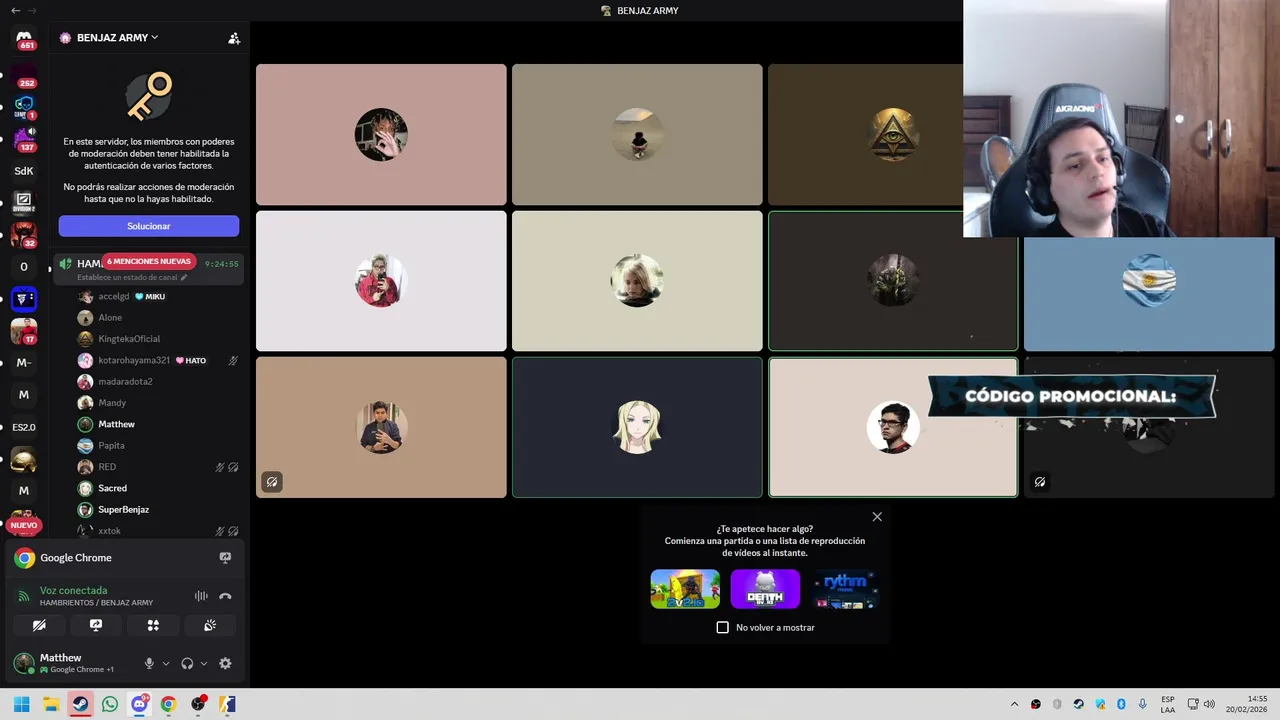
Task: Open the SdK server
Action: tap(24, 171)
